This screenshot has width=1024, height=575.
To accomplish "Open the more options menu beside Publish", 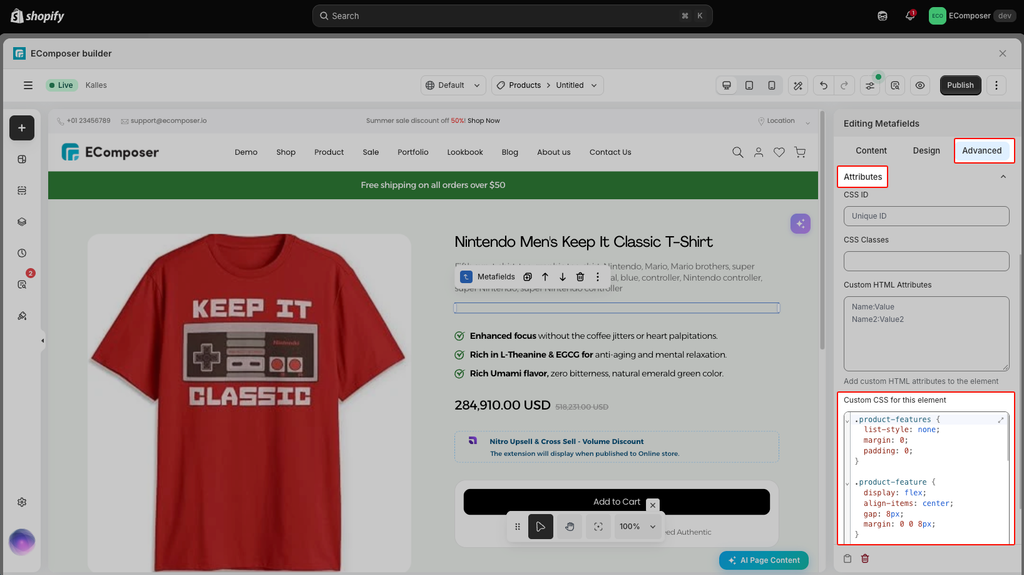I will tap(996, 85).
